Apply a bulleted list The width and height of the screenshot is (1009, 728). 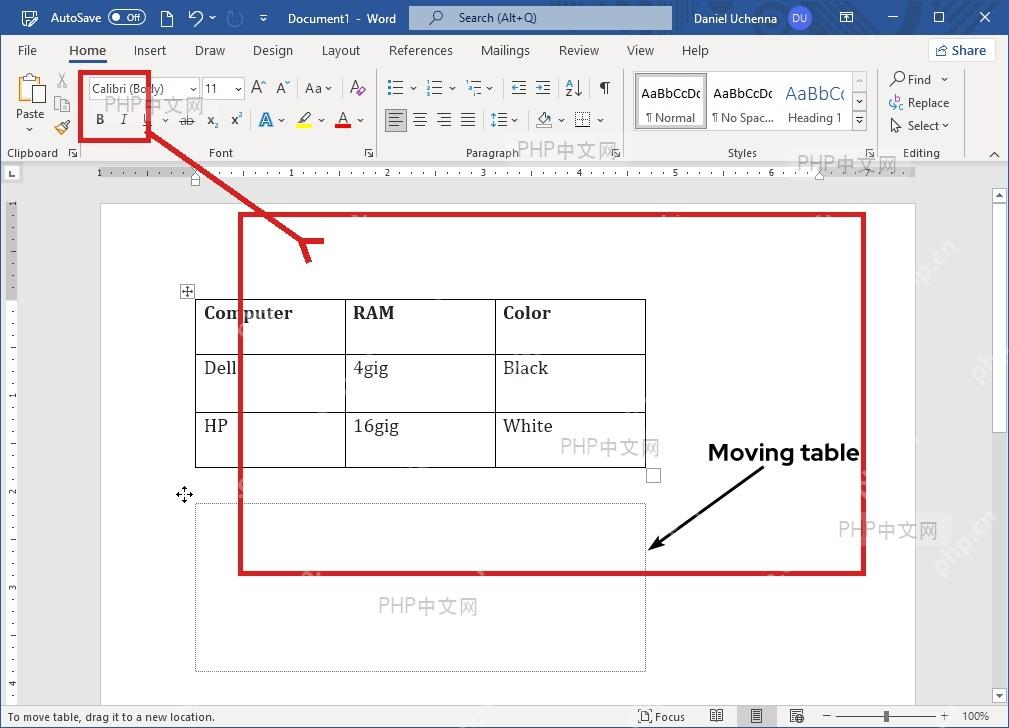pyautogui.click(x=396, y=88)
